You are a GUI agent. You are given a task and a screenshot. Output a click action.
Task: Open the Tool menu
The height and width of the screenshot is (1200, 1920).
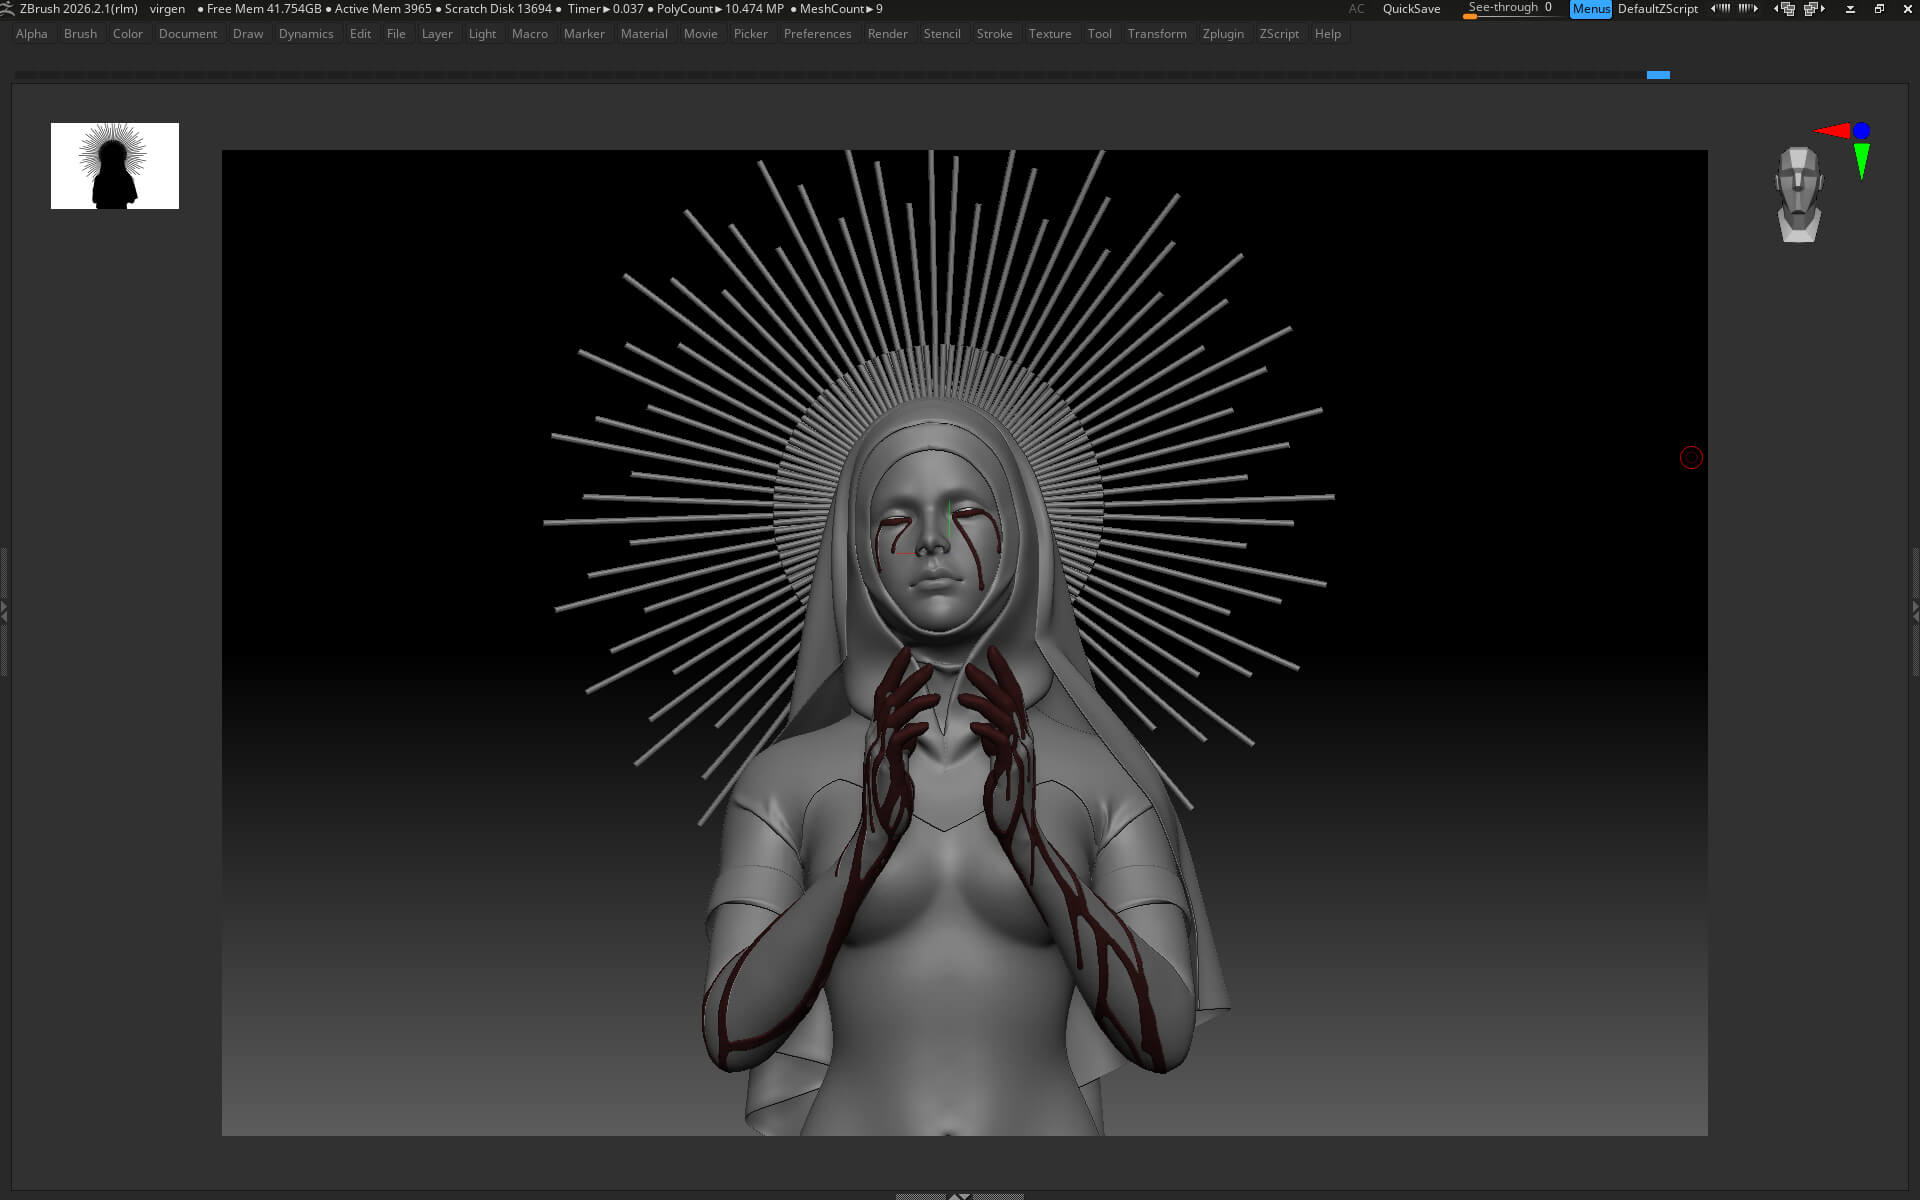[1099, 34]
